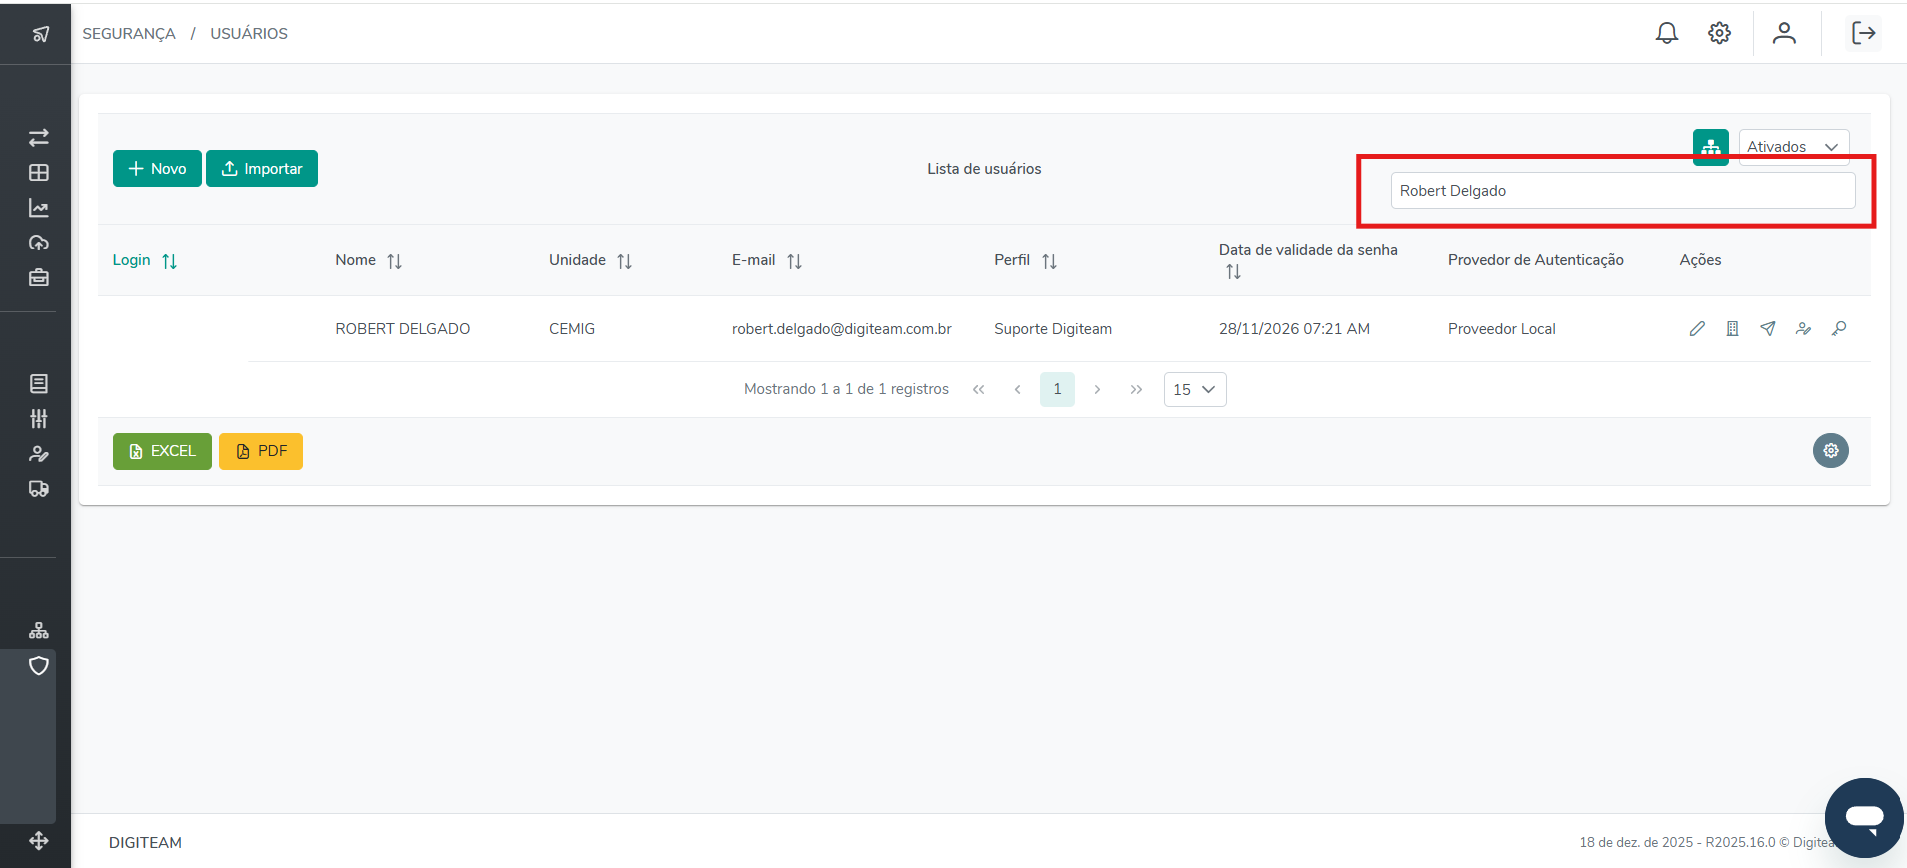Expand the Ativados status dropdown

coord(1793,147)
